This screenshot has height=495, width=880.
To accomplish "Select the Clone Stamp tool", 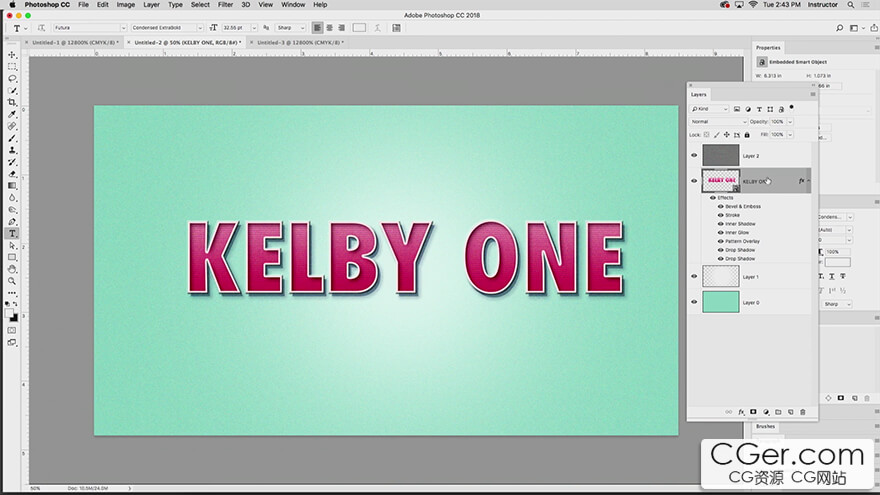I will (x=12, y=150).
